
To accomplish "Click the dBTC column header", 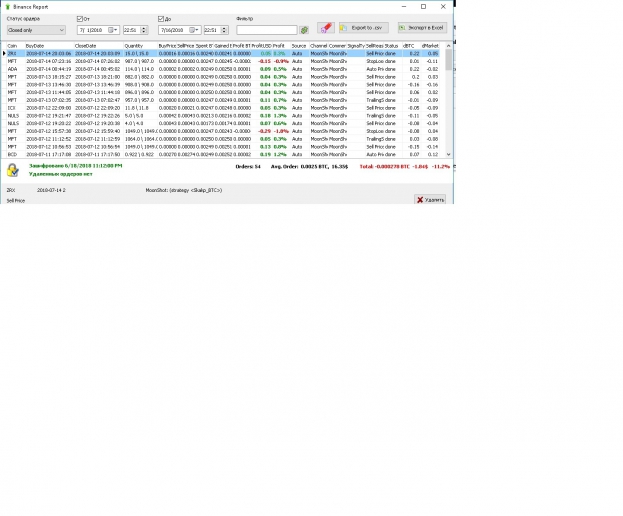I will (x=411, y=46).
